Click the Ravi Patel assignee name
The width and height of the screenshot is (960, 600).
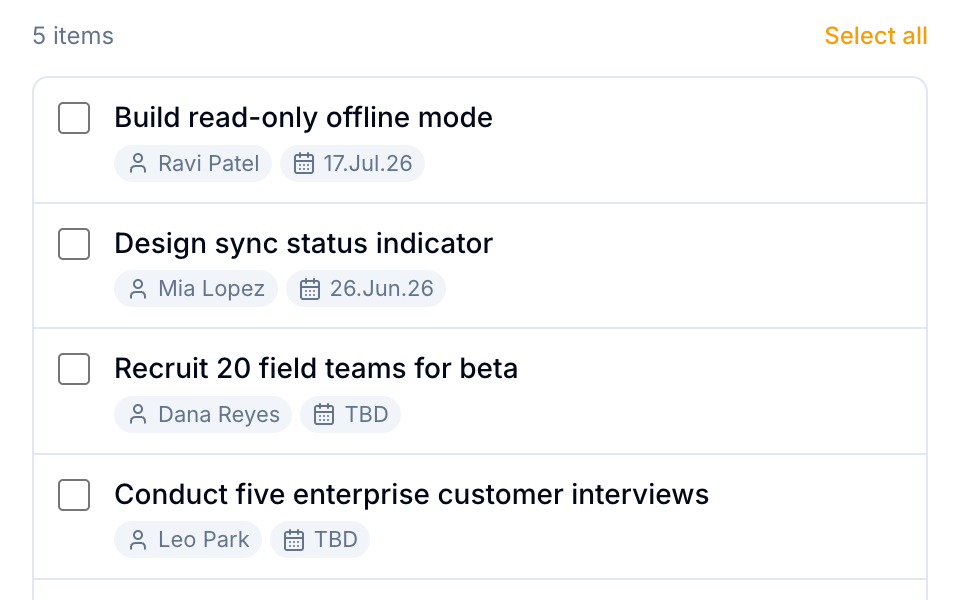click(209, 163)
